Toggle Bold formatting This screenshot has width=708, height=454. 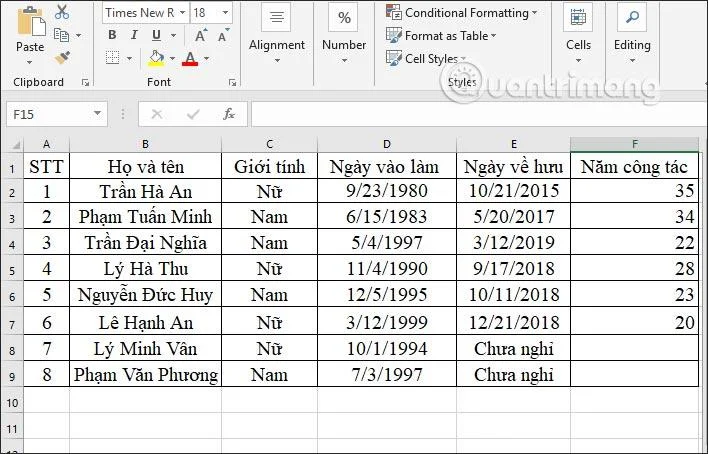tap(112, 35)
